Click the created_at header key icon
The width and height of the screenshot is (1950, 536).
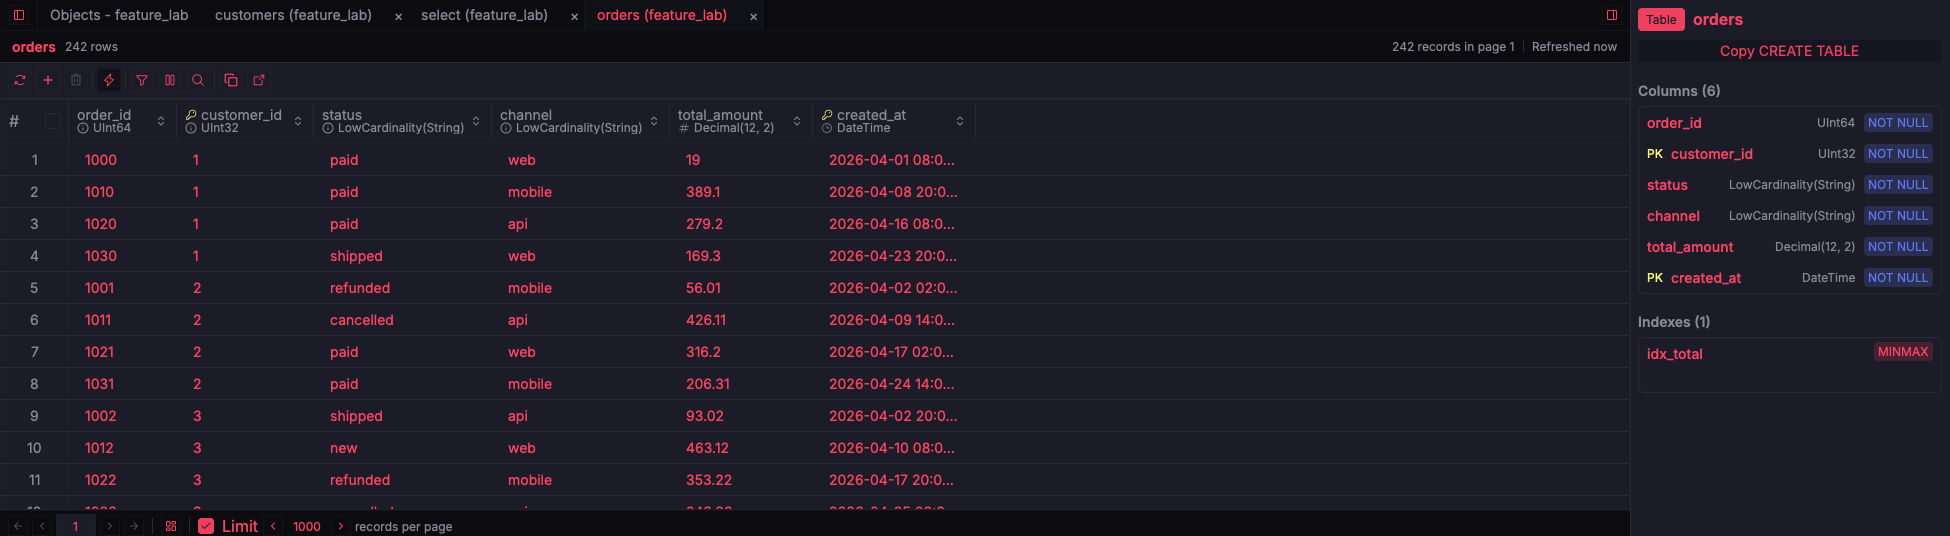(827, 115)
